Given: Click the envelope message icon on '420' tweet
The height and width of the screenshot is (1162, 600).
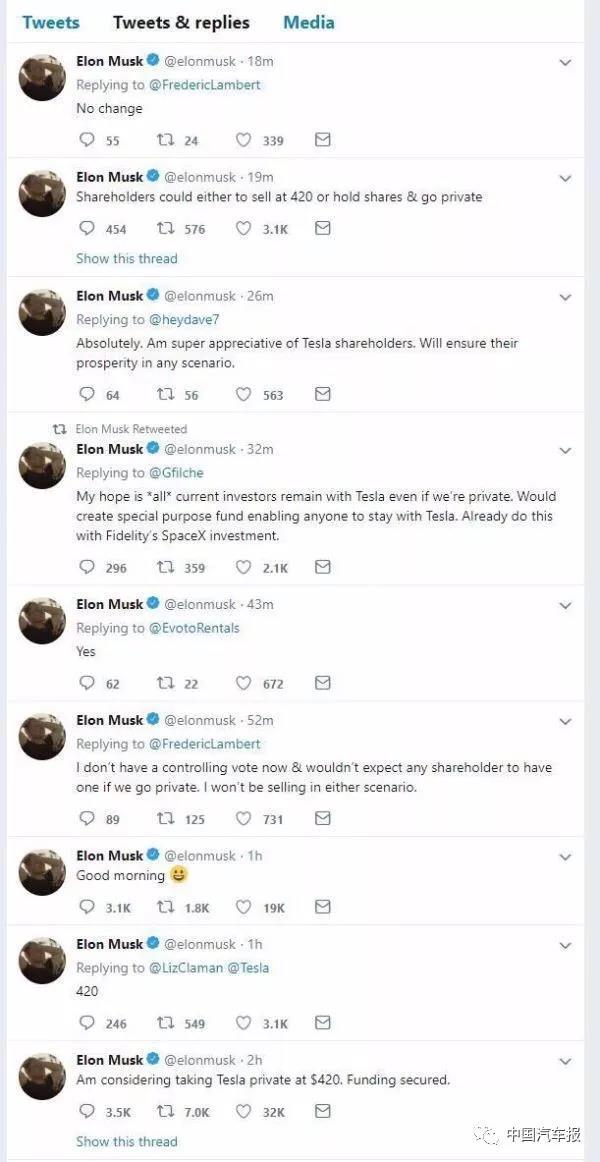Looking at the screenshot, I should click(322, 1023).
